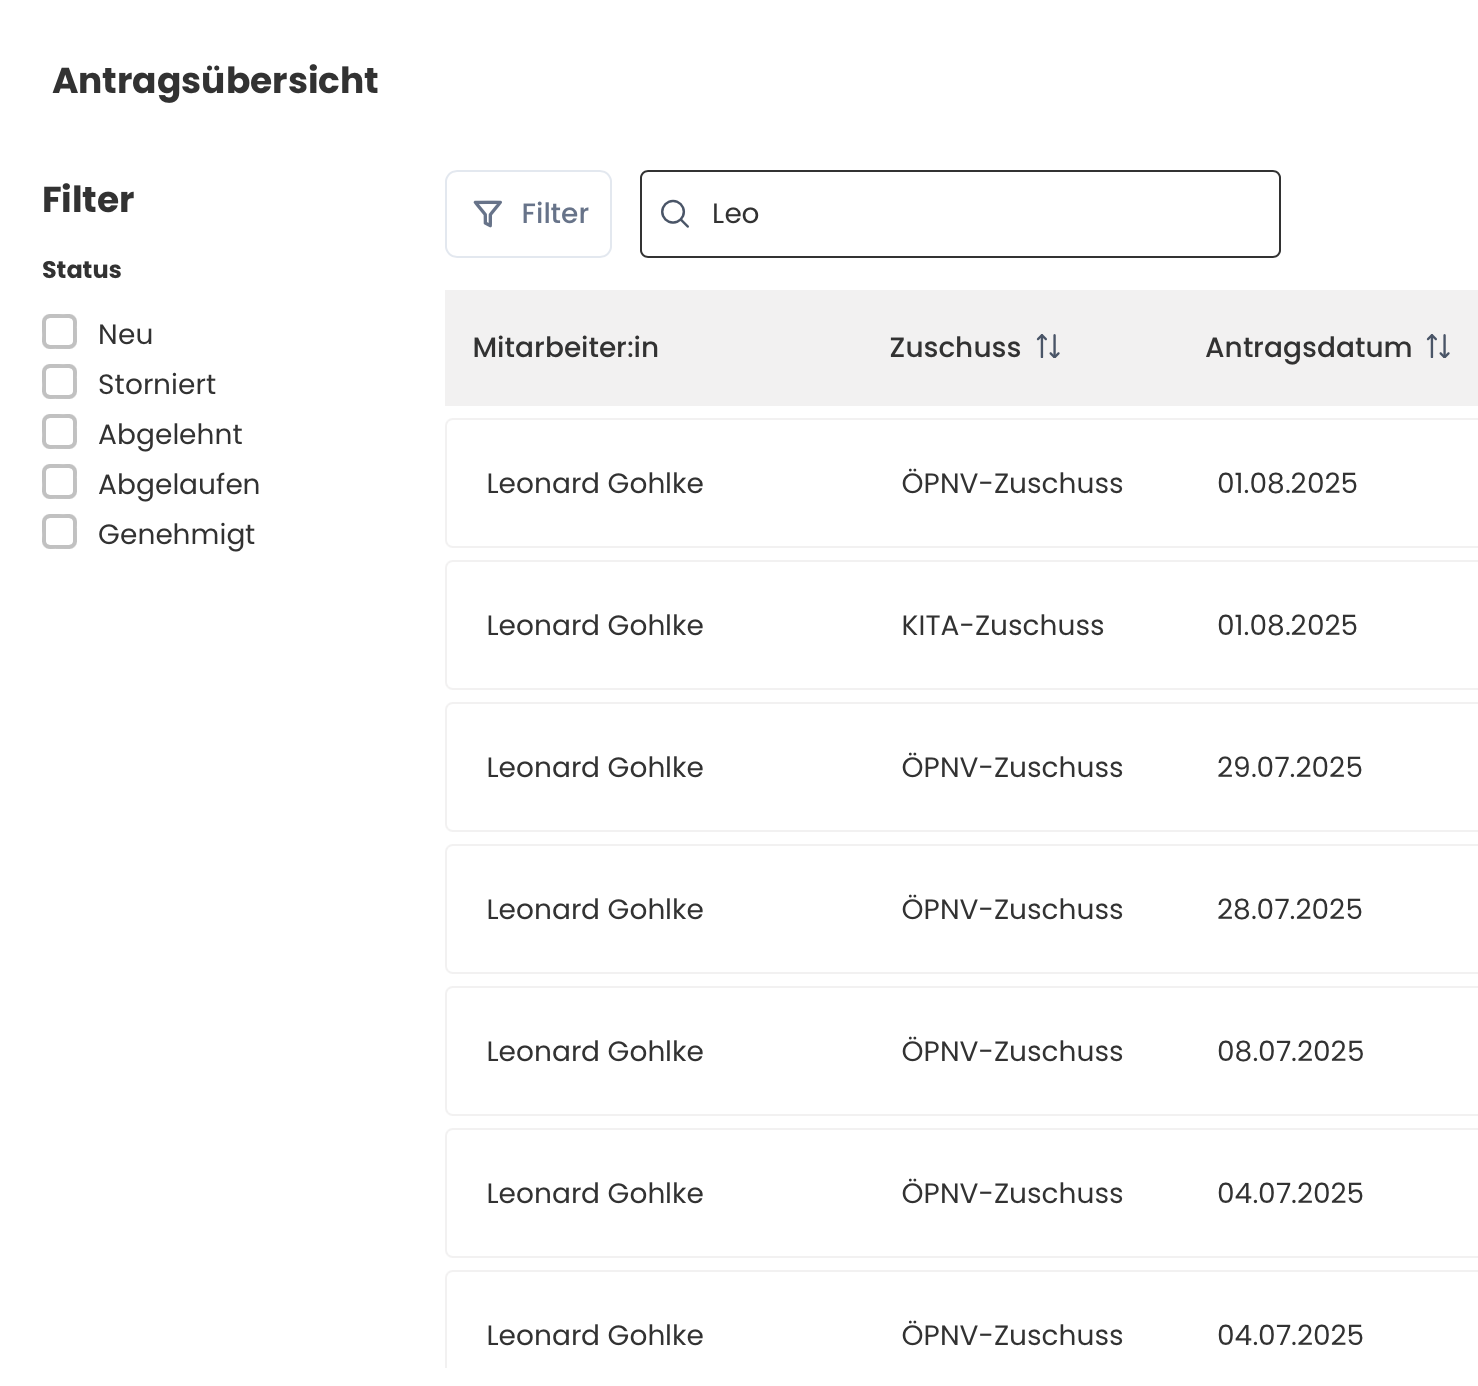Enable the Storniert status filter
Image resolution: width=1478 pixels, height=1386 pixels.
(x=60, y=382)
